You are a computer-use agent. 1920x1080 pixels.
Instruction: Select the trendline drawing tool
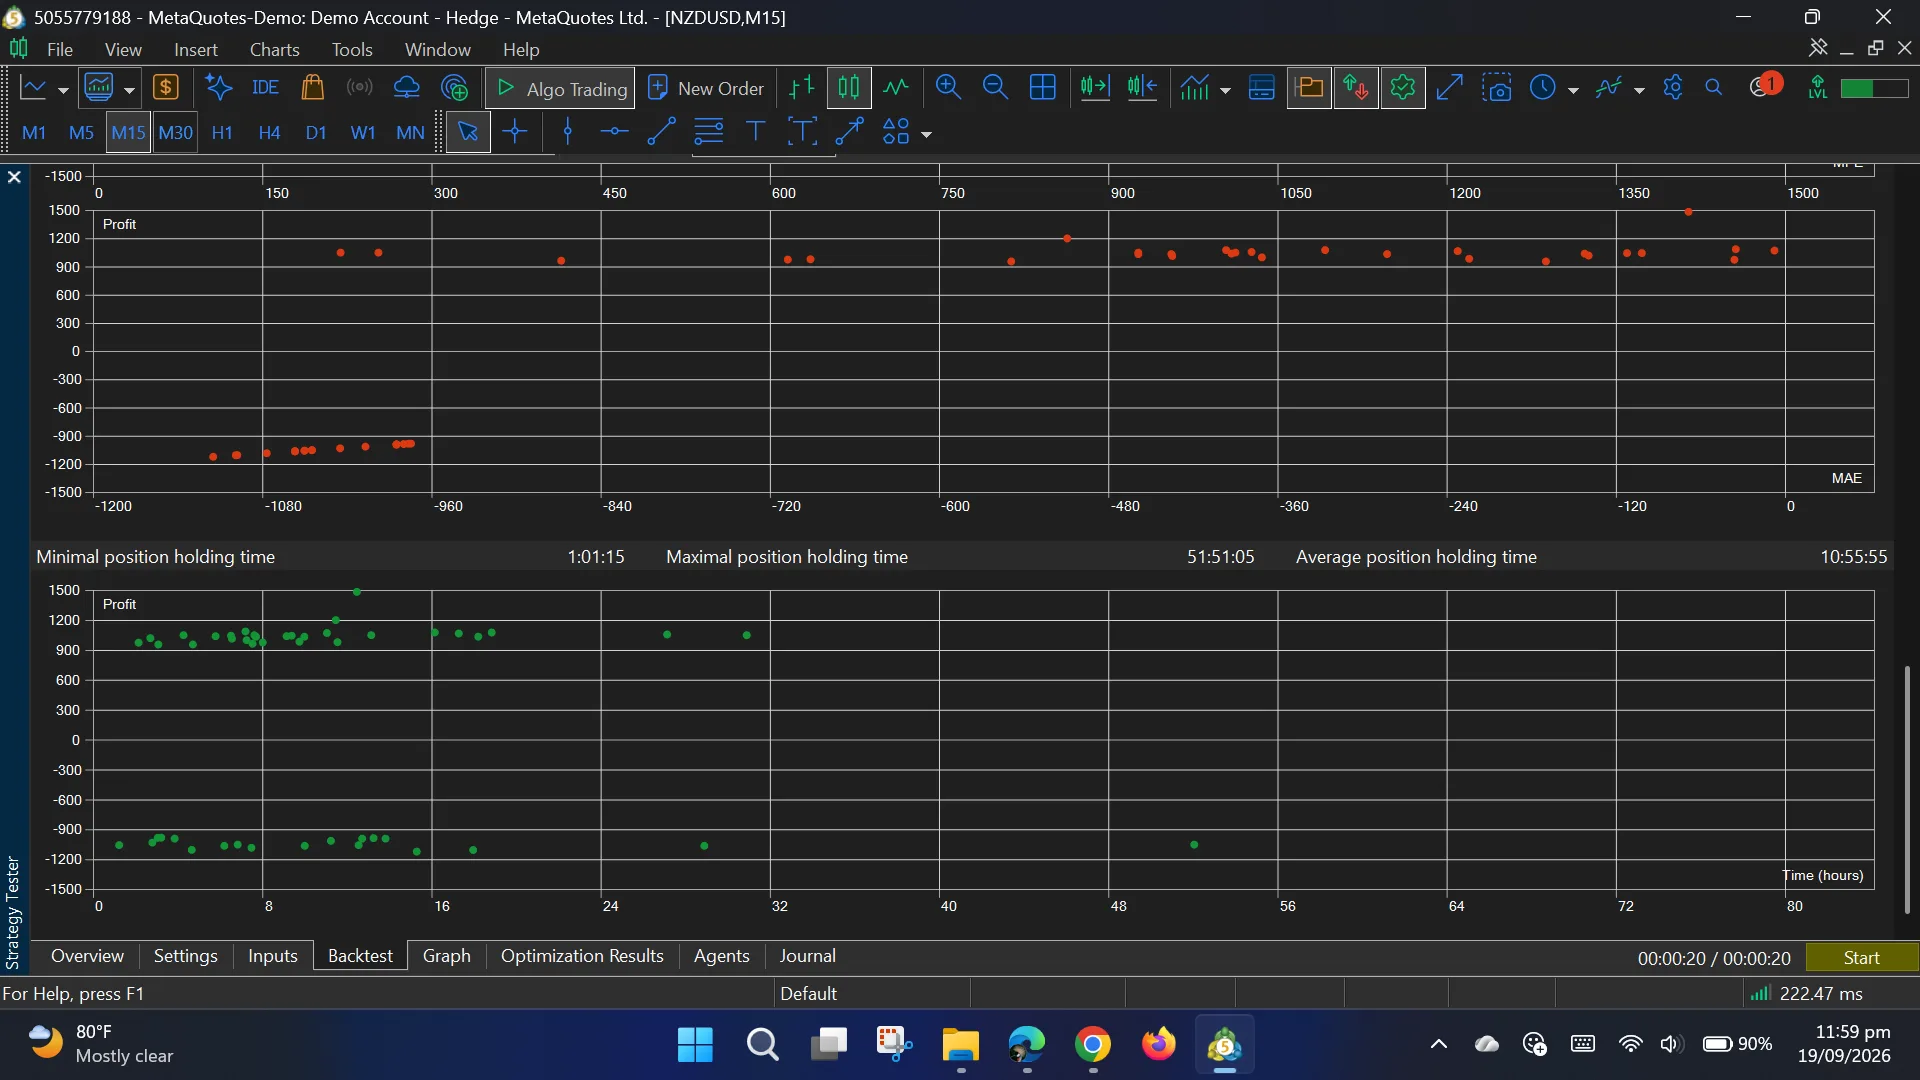pyautogui.click(x=661, y=132)
